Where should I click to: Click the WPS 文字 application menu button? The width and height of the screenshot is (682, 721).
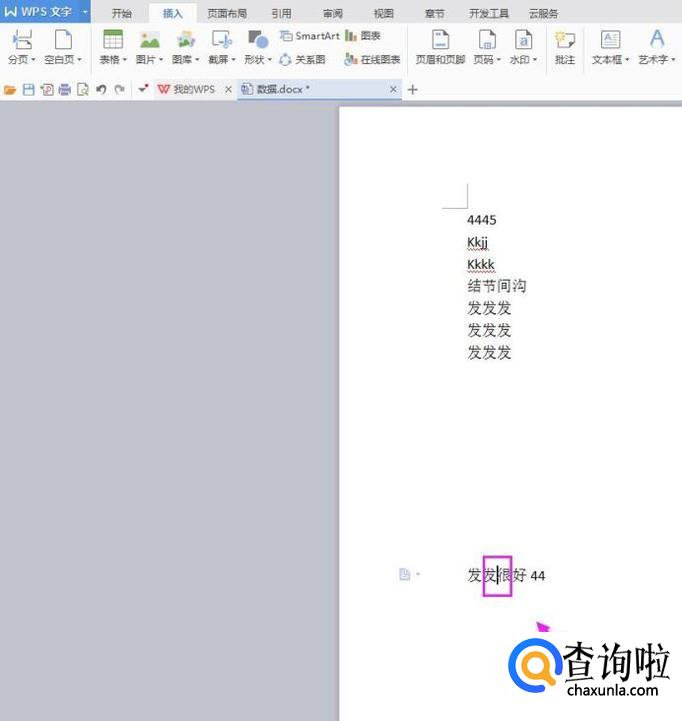(39, 12)
